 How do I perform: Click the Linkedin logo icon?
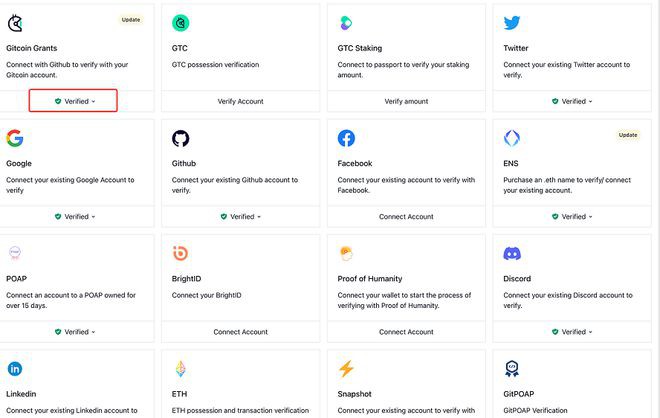(15, 369)
